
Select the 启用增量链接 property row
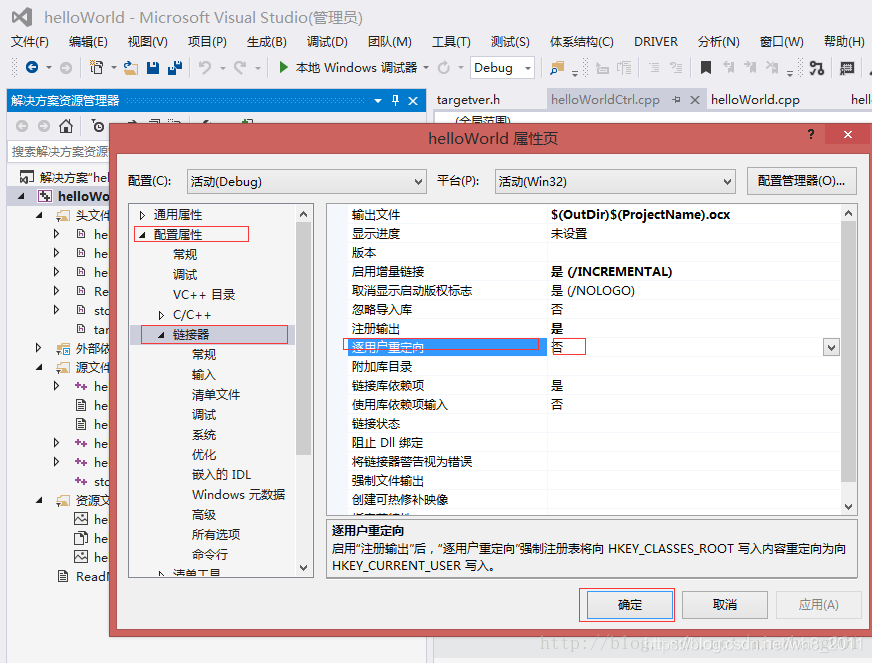[x=594, y=272]
